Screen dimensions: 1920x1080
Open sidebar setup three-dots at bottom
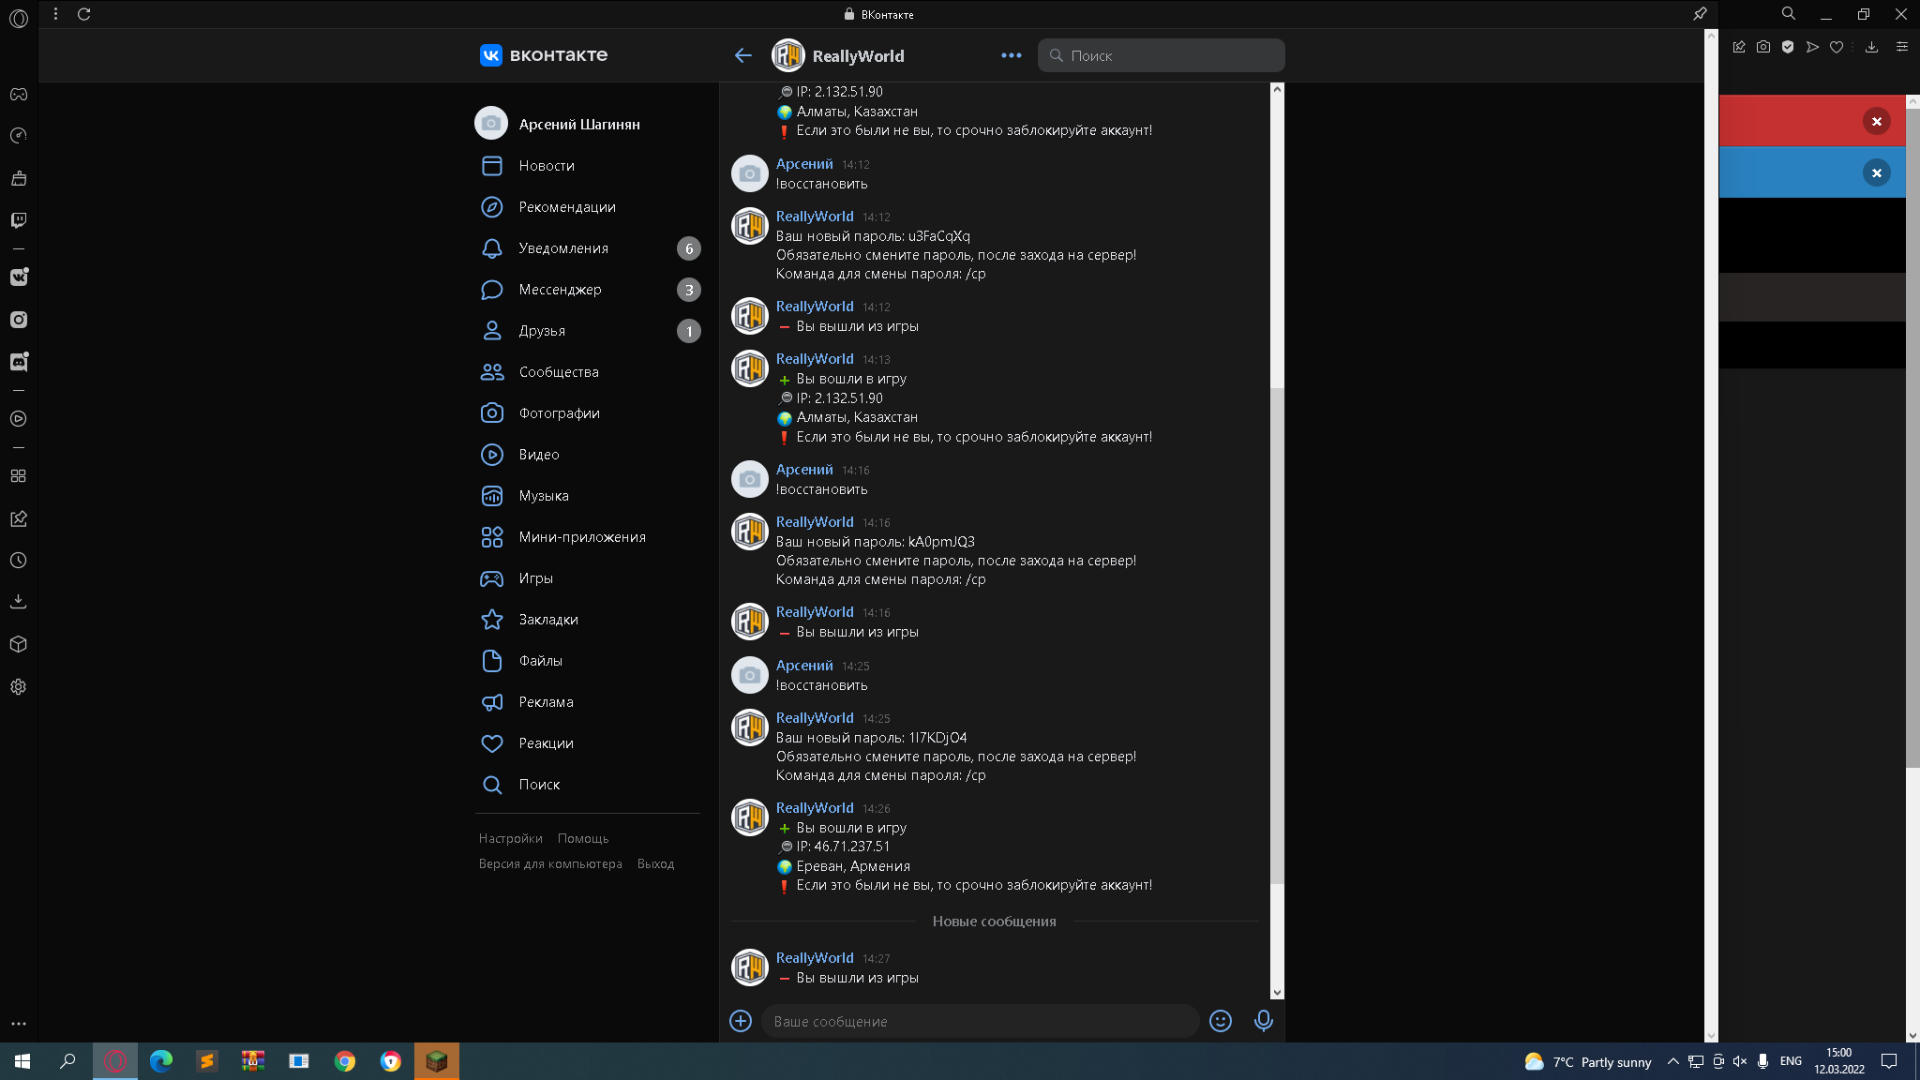pos(18,1024)
